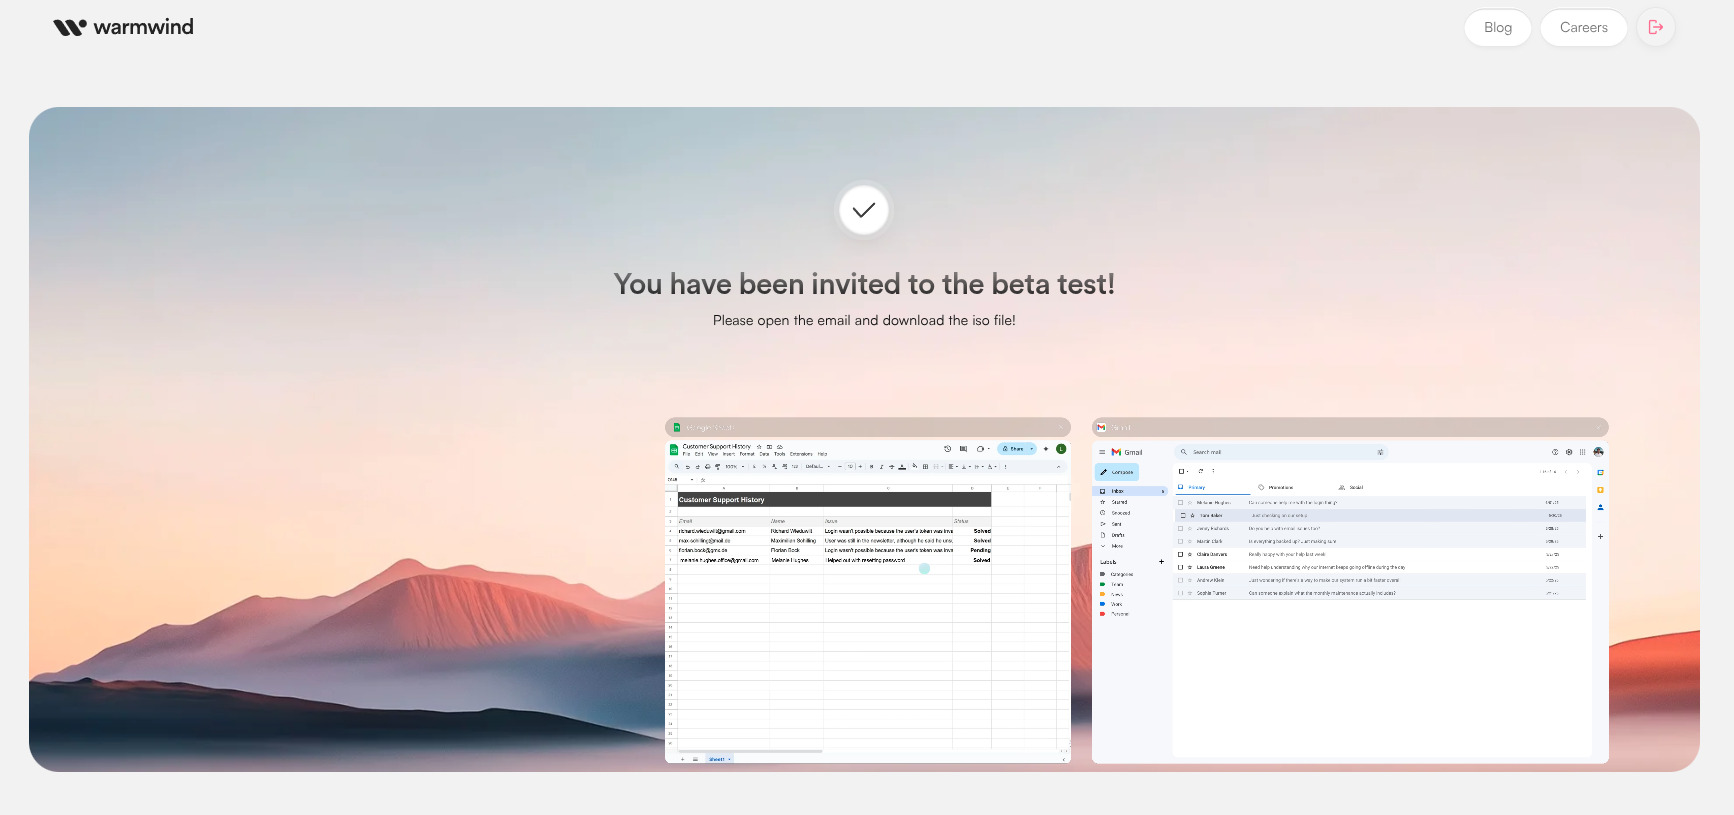Open Google Keep in Gmail side panel

point(1600,490)
